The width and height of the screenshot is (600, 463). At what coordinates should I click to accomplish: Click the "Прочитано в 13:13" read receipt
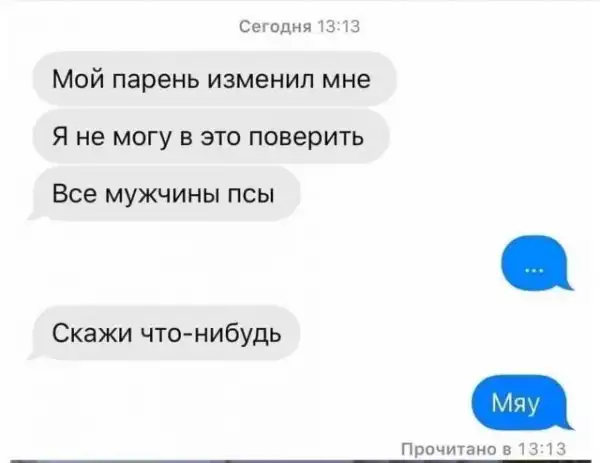point(483,449)
